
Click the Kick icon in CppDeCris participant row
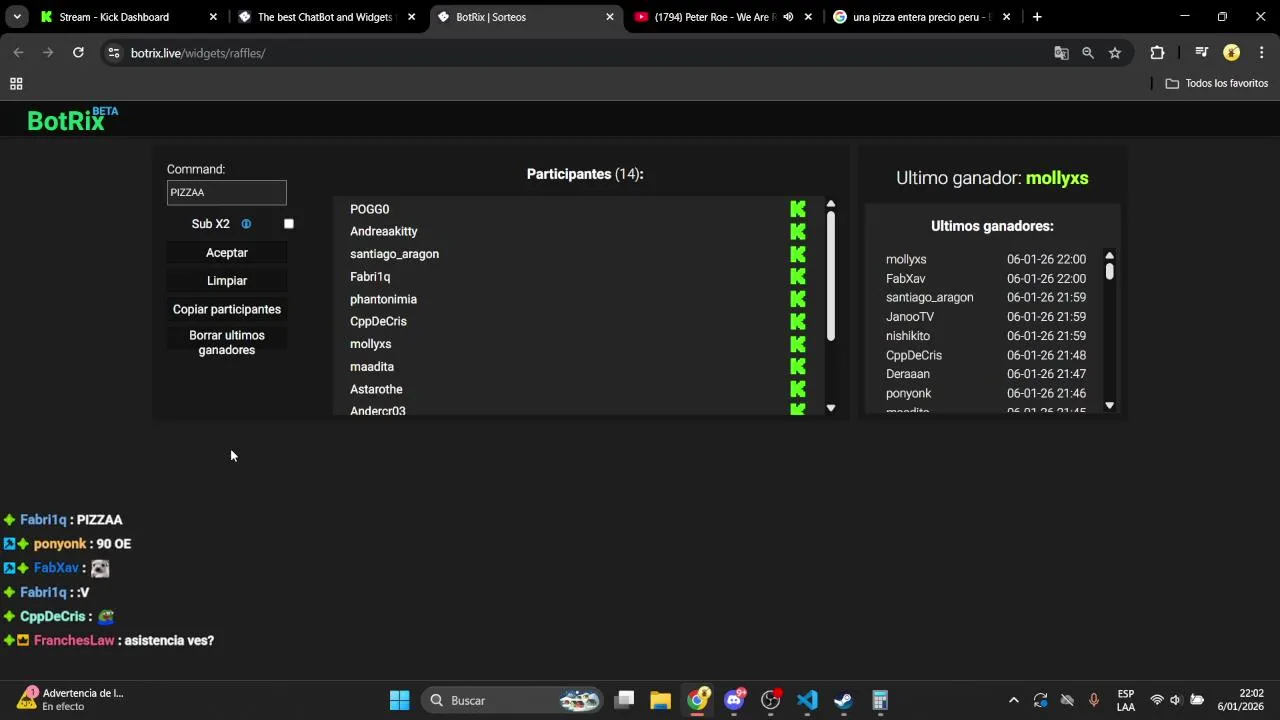[798, 321]
